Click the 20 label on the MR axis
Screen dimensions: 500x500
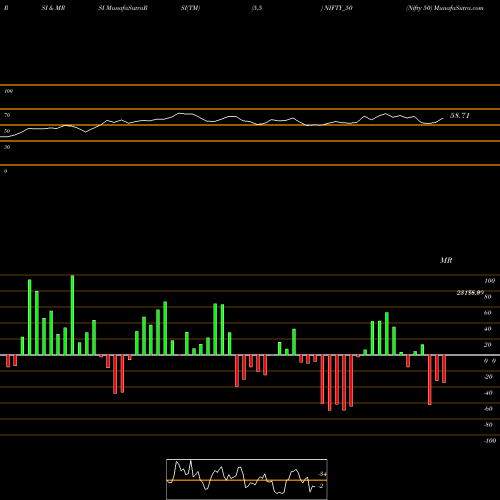[487, 345]
